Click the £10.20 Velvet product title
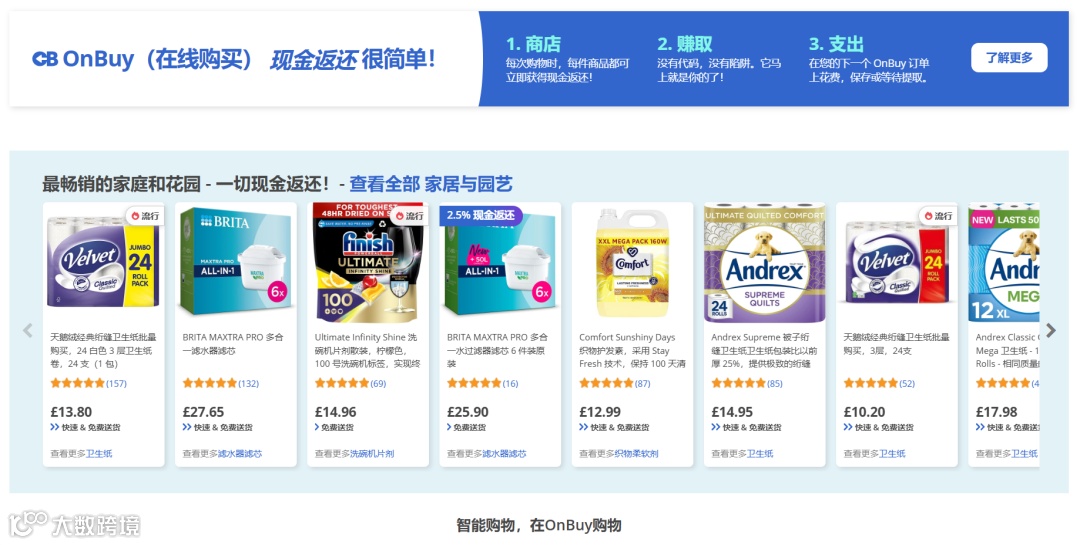The image size is (1080, 545). tap(896, 344)
